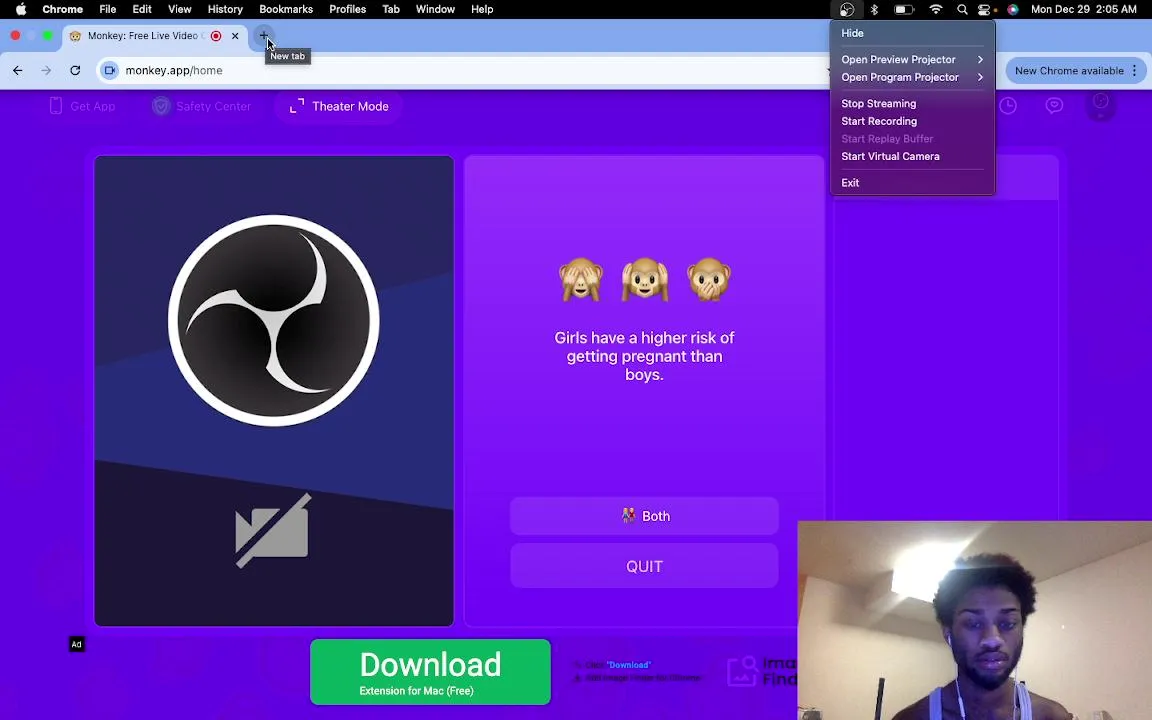
Task: Open the Help menu
Action: tap(482, 10)
